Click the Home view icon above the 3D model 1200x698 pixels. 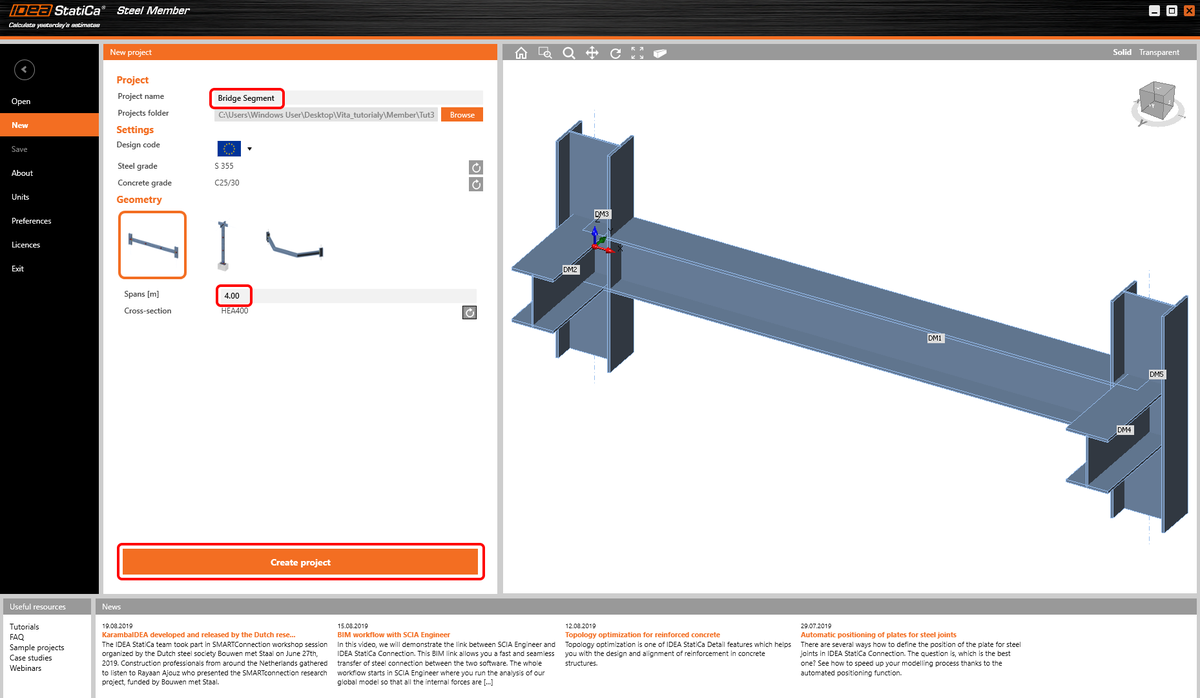[x=521, y=52]
